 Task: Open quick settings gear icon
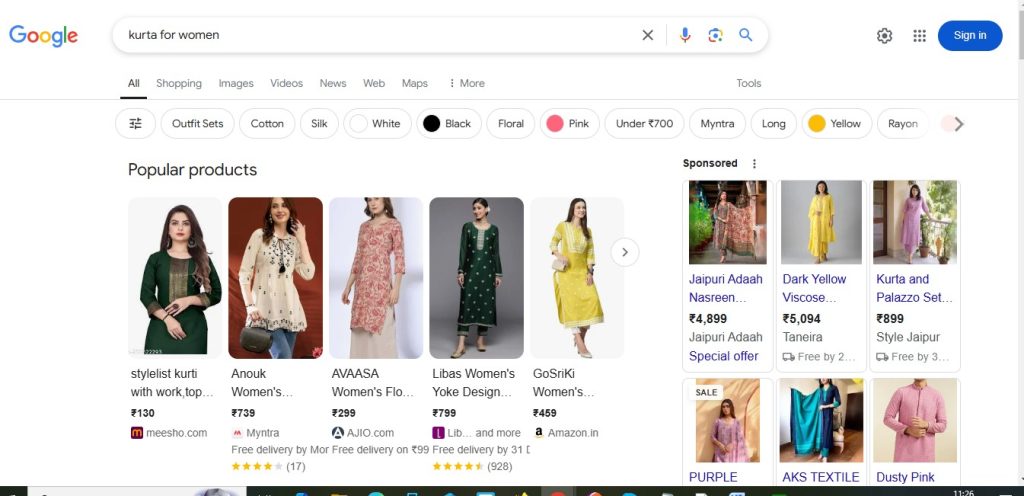(884, 36)
